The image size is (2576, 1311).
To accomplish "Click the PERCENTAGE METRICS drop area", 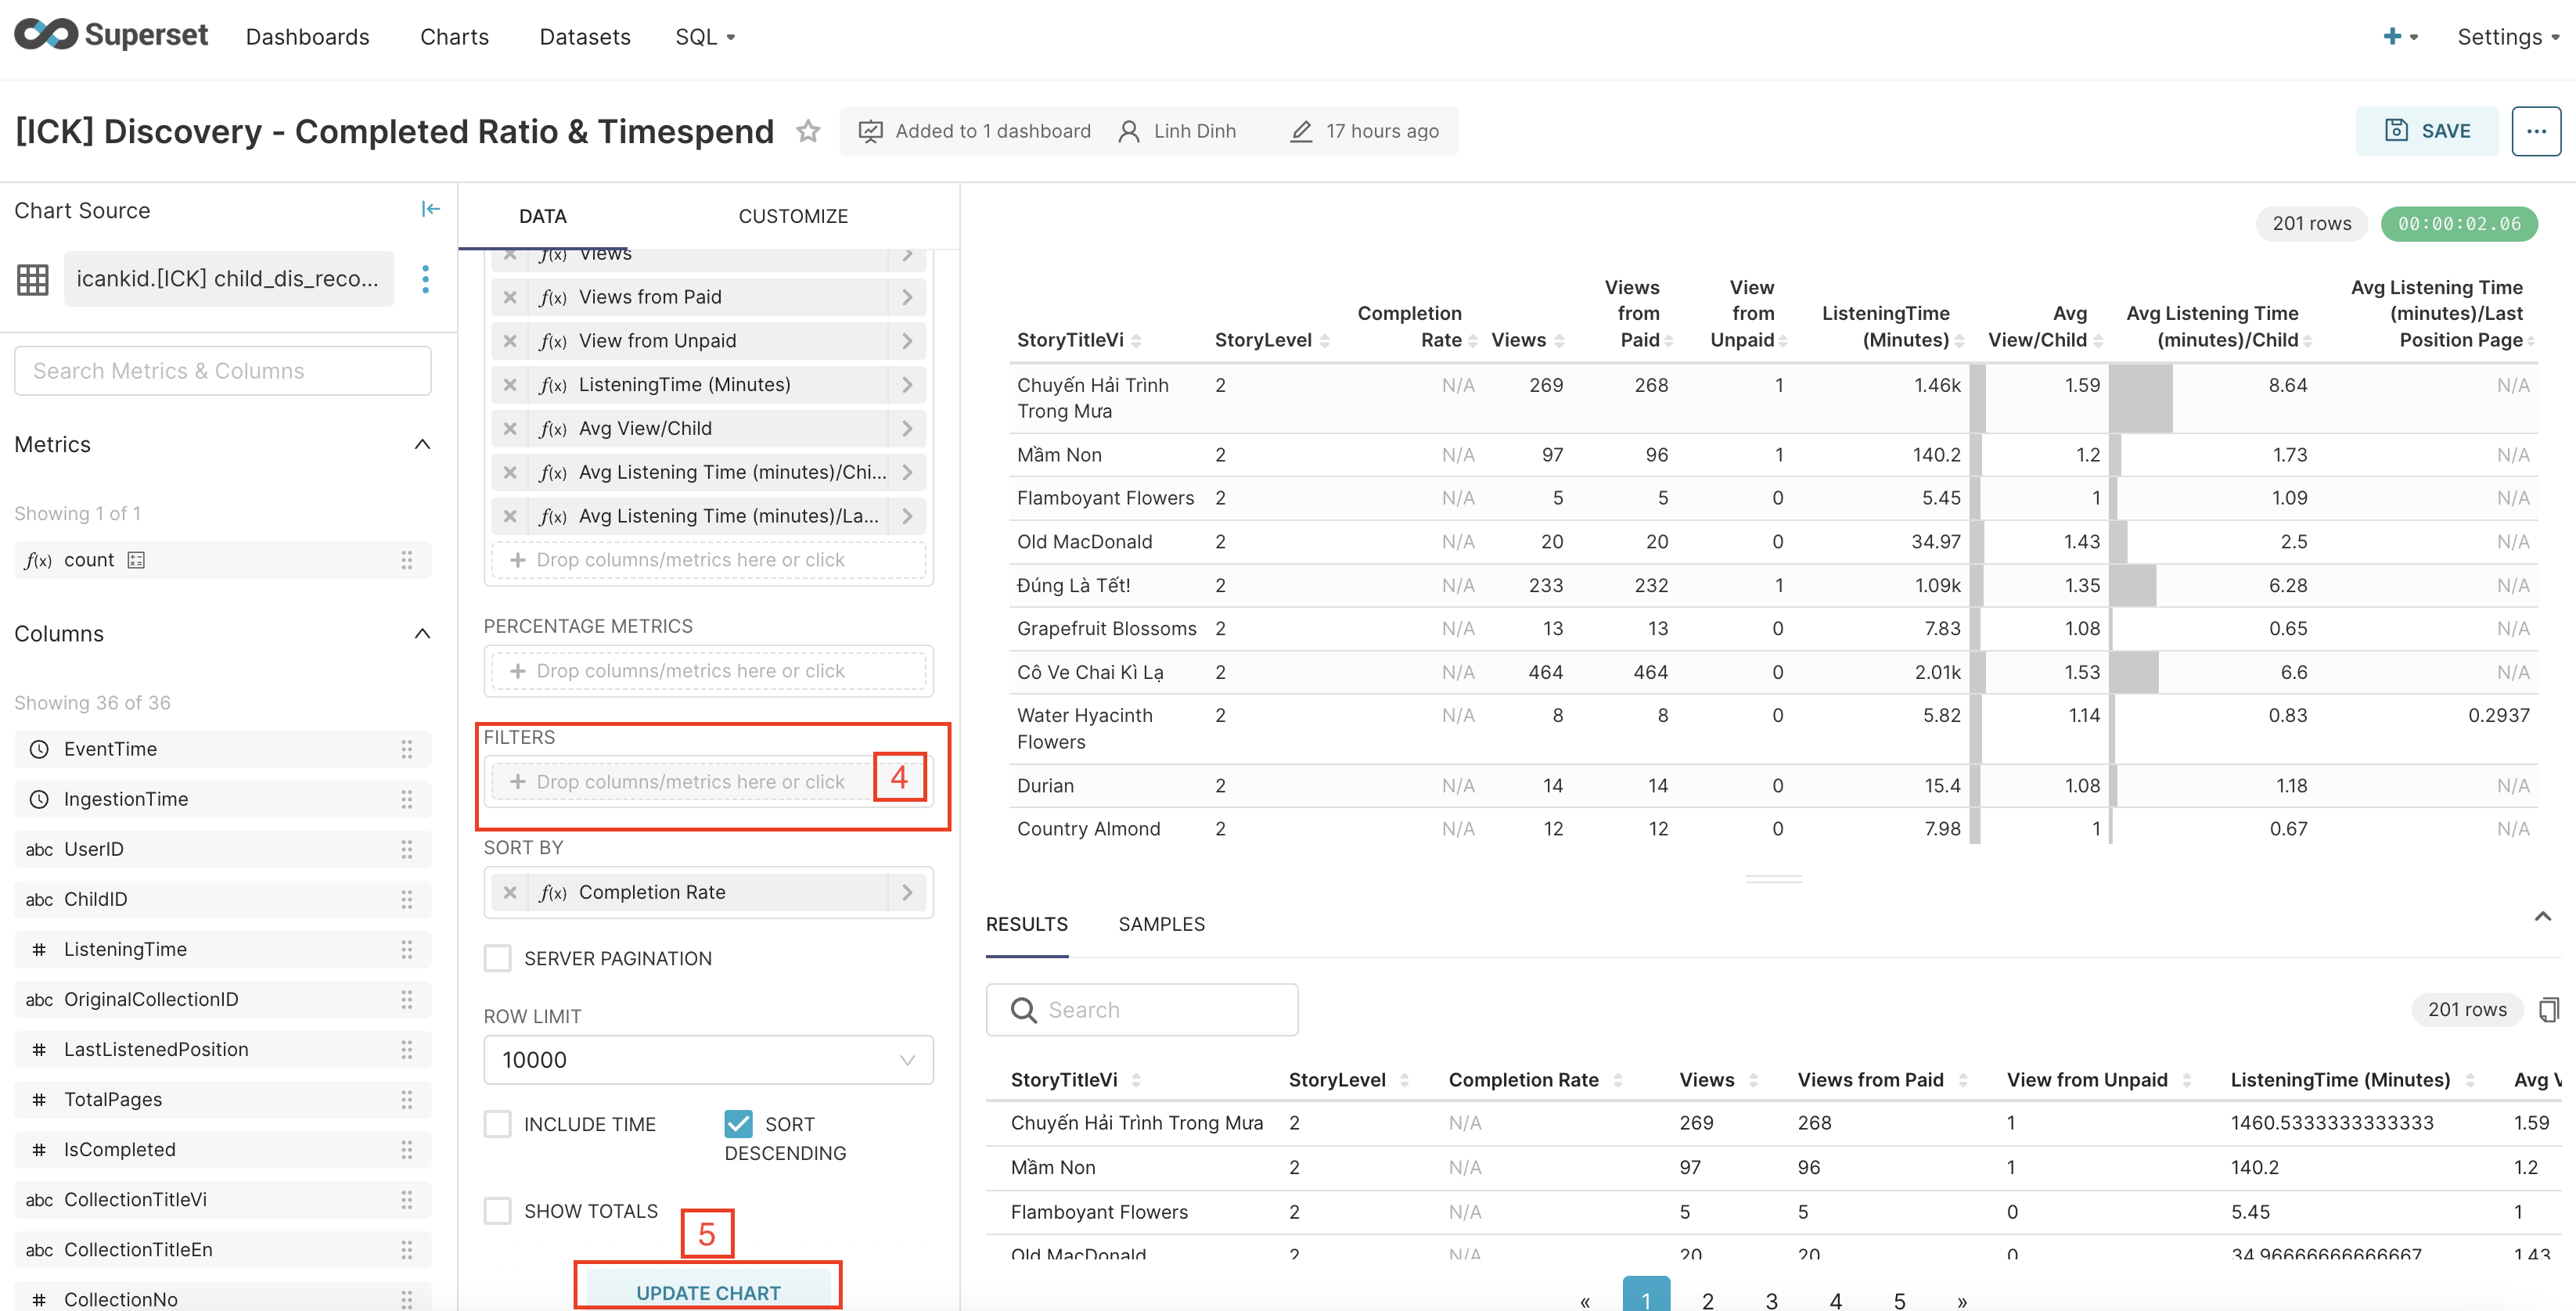I will [708, 671].
